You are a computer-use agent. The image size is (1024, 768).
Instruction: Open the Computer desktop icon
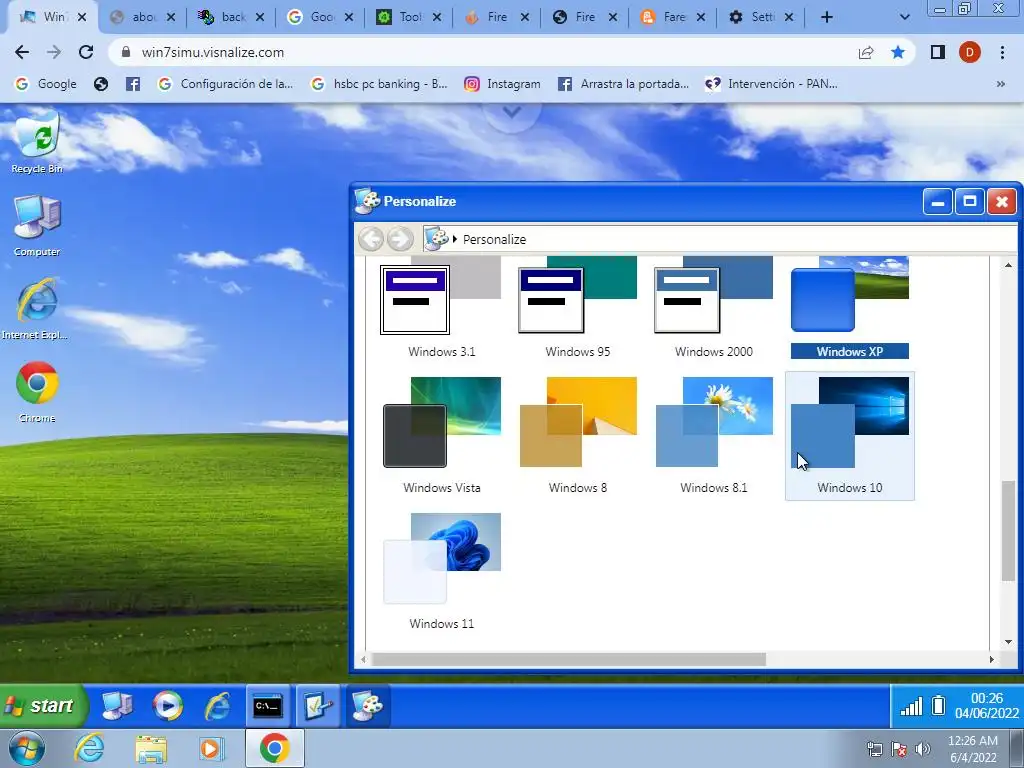37,225
